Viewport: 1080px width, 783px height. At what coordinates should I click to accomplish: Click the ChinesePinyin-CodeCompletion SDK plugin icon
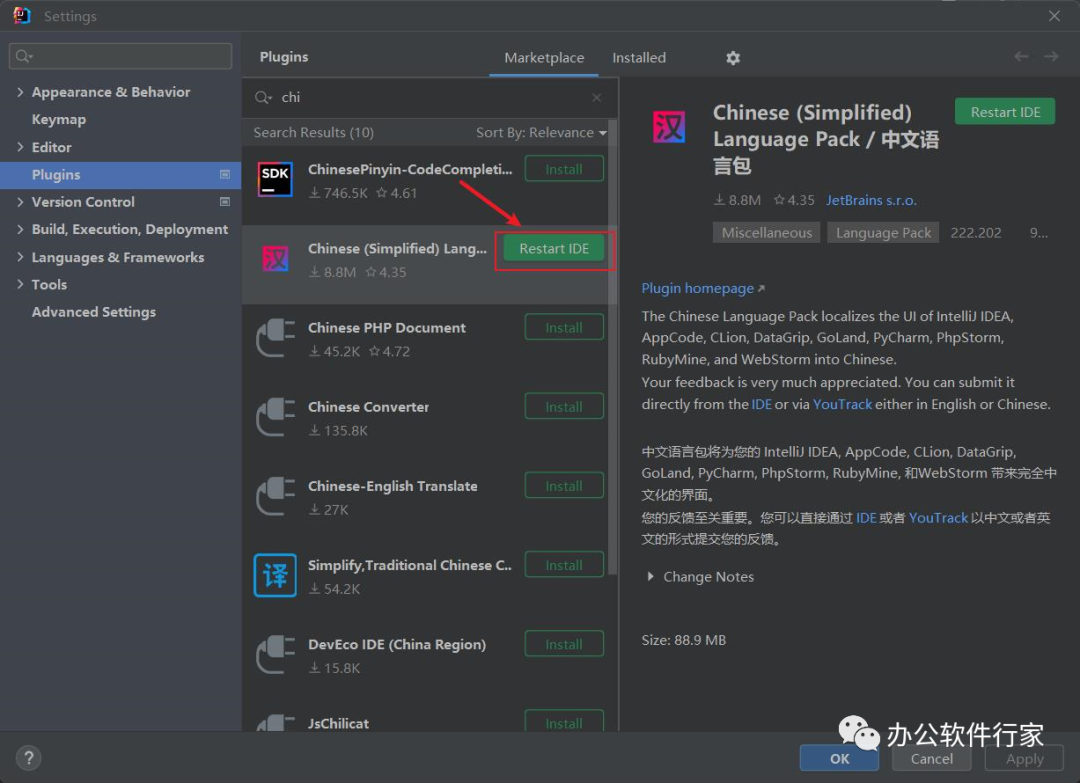pos(275,180)
